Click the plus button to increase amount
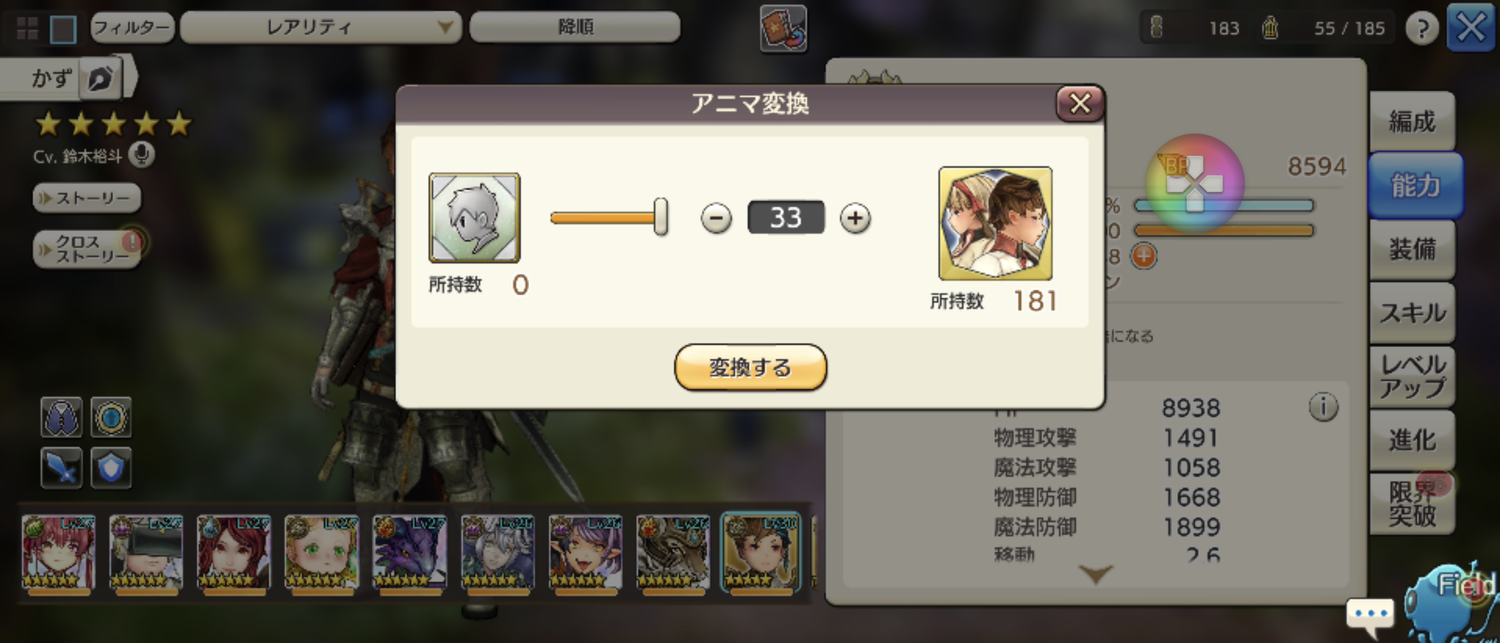Viewport: 1500px width, 643px height. [855, 218]
